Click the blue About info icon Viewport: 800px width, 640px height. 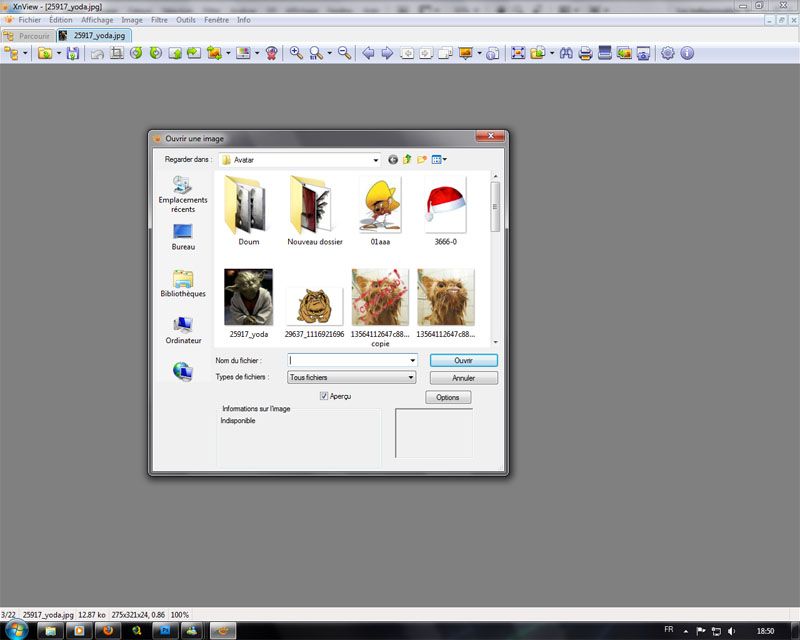point(687,53)
